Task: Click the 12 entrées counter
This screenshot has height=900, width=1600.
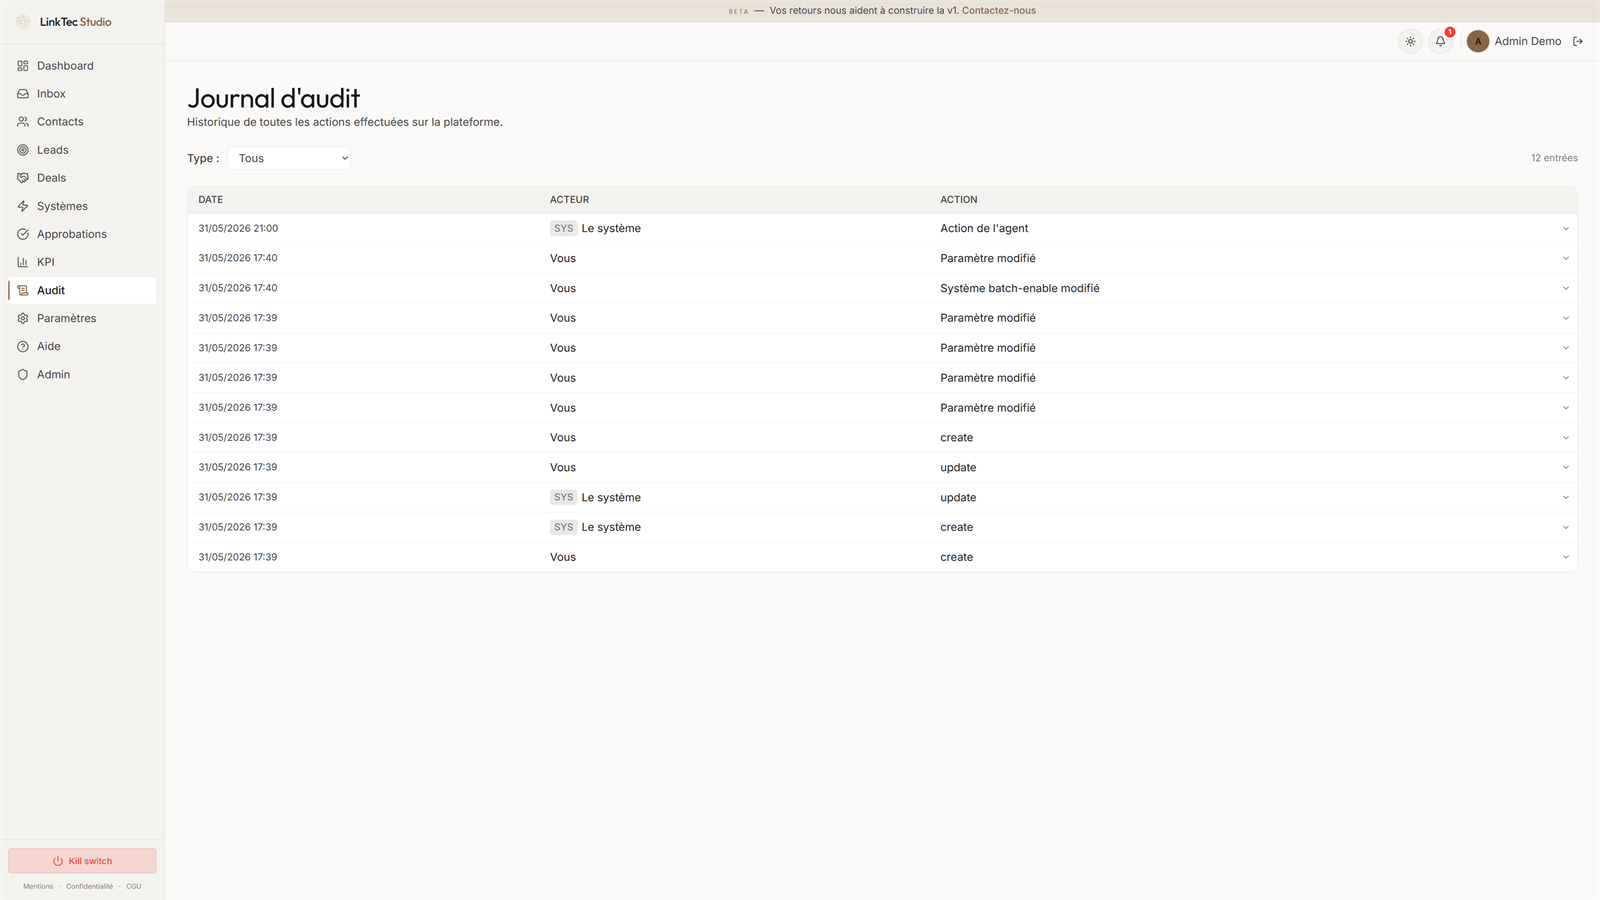Action: pyautogui.click(x=1554, y=158)
